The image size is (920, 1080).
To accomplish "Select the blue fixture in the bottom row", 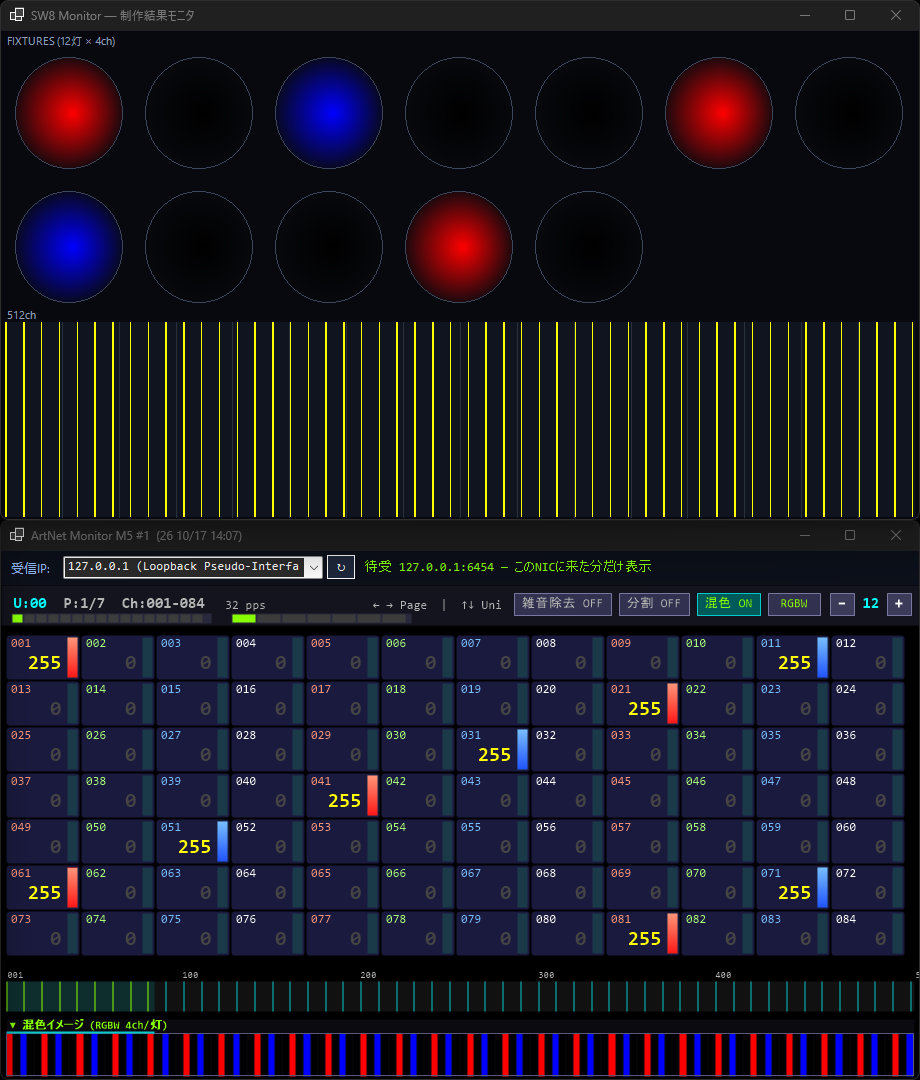I will coord(69,247).
